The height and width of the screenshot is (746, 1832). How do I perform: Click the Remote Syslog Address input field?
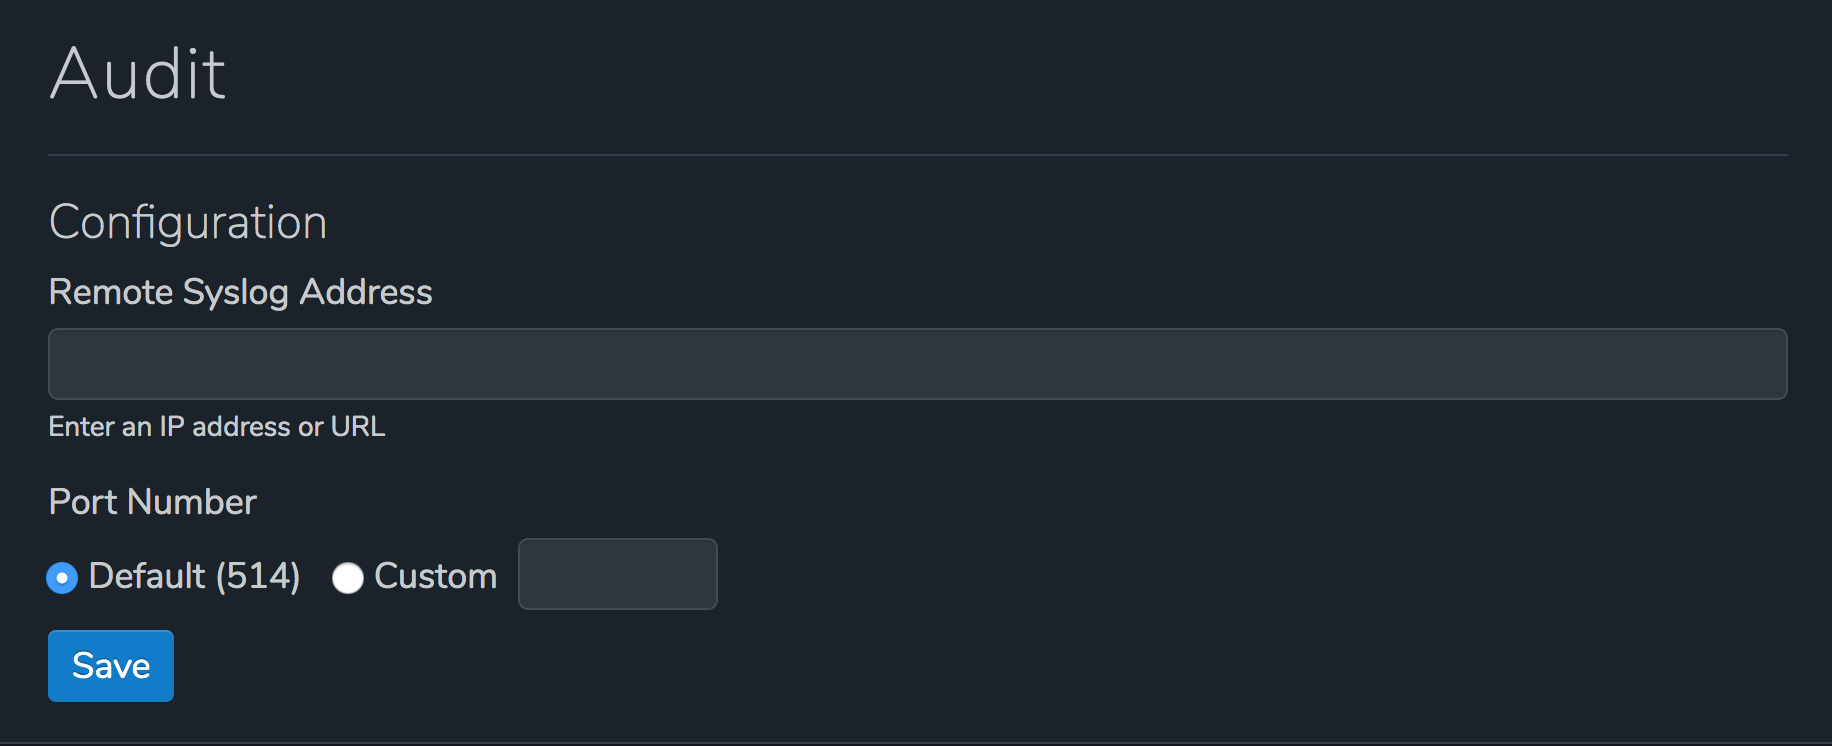point(917,364)
